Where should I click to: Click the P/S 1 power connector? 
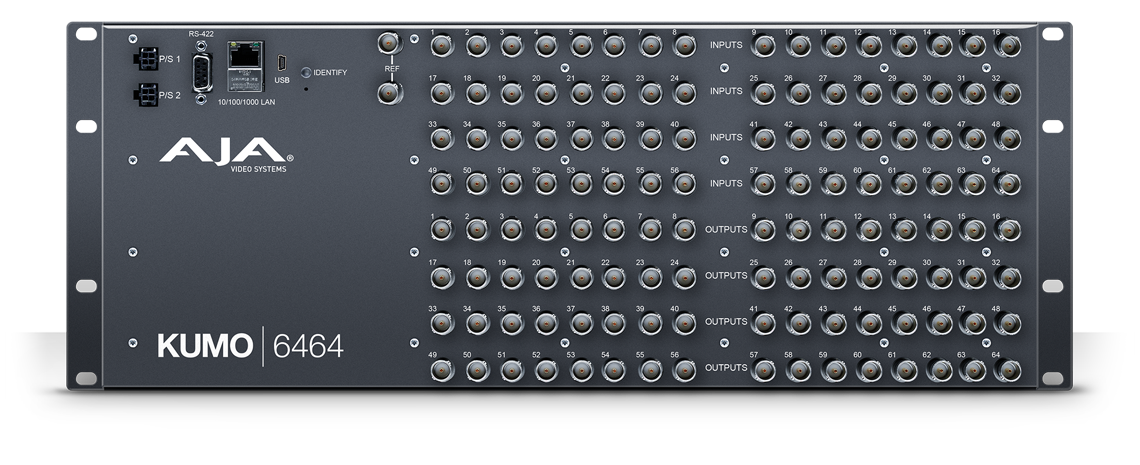point(145,59)
